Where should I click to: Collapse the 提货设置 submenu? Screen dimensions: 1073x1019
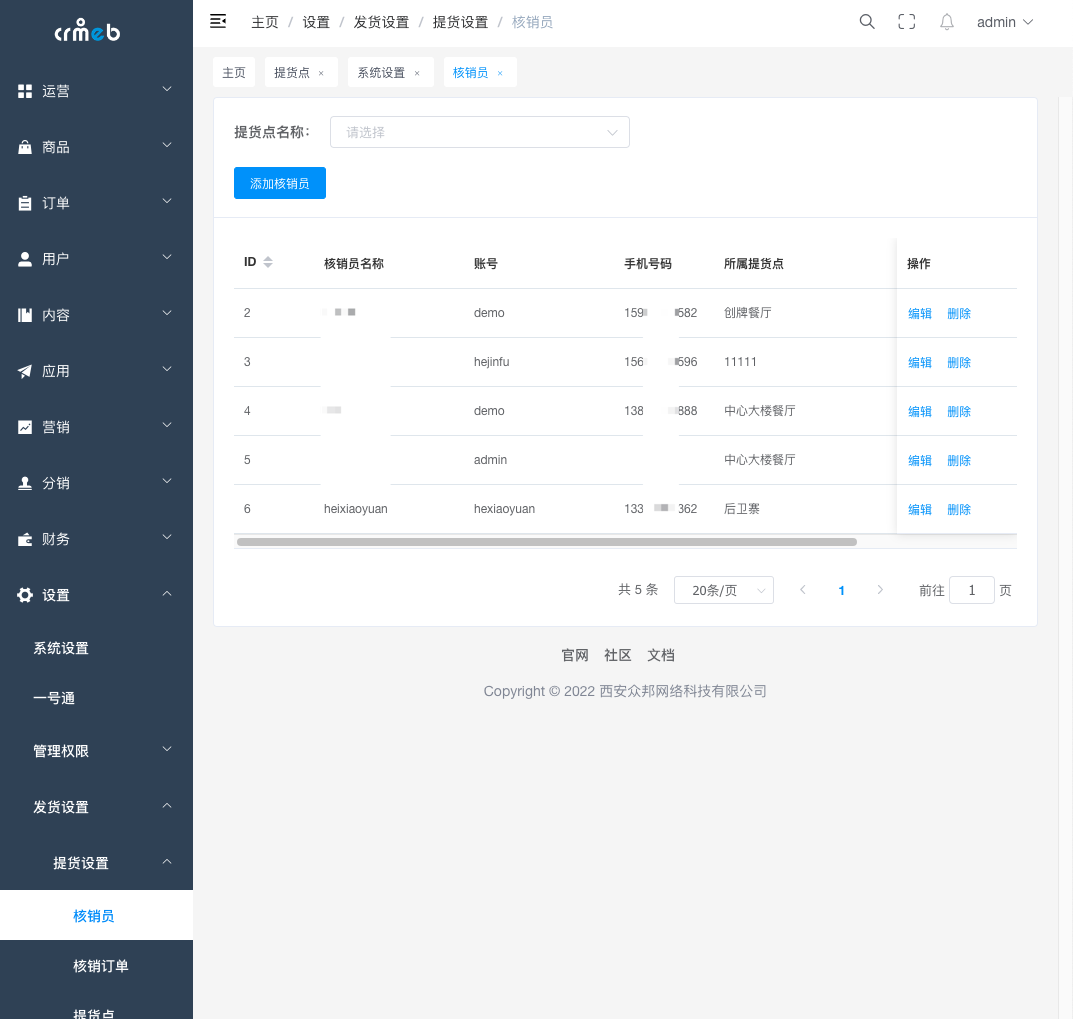[167, 862]
